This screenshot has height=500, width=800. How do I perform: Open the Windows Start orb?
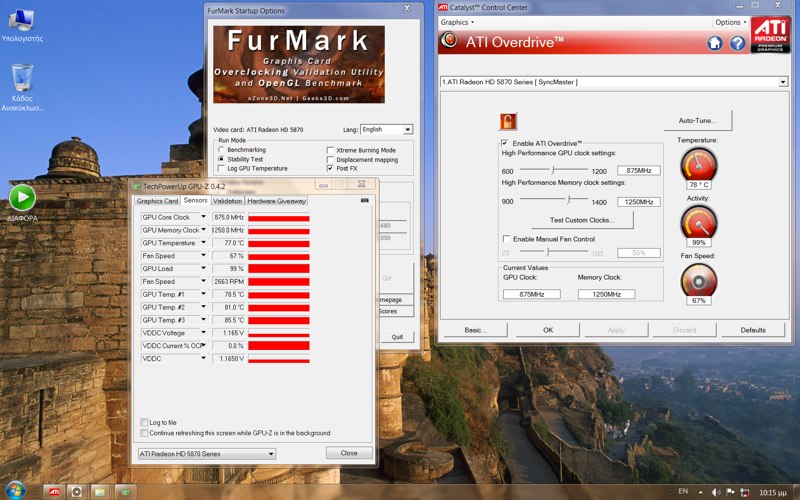(x=15, y=491)
